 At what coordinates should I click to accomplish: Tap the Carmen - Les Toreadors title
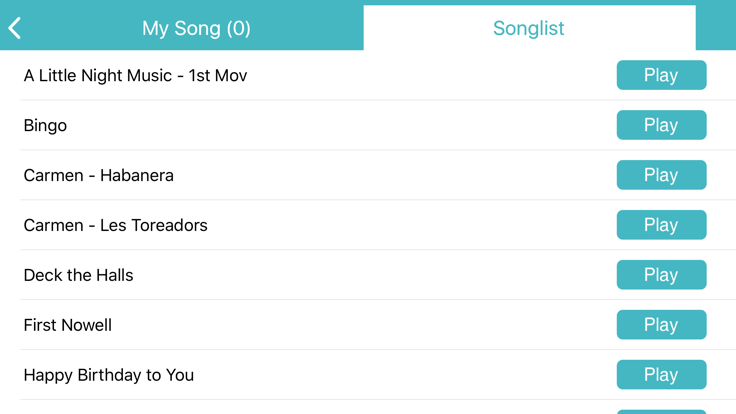coord(115,225)
